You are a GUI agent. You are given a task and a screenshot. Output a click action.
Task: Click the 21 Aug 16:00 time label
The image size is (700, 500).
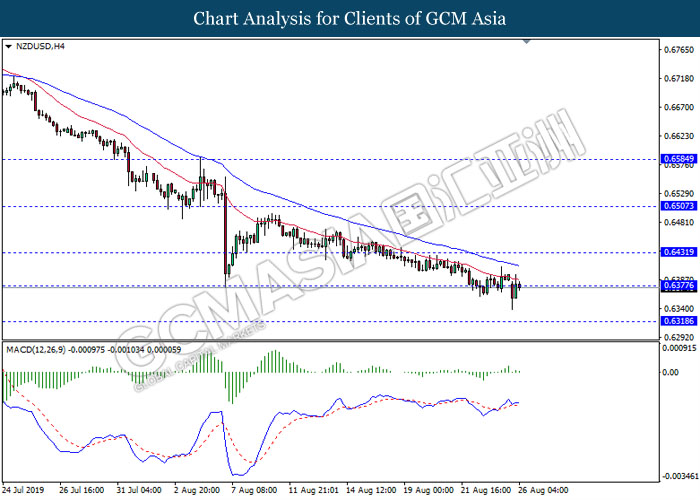tap(486, 490)
